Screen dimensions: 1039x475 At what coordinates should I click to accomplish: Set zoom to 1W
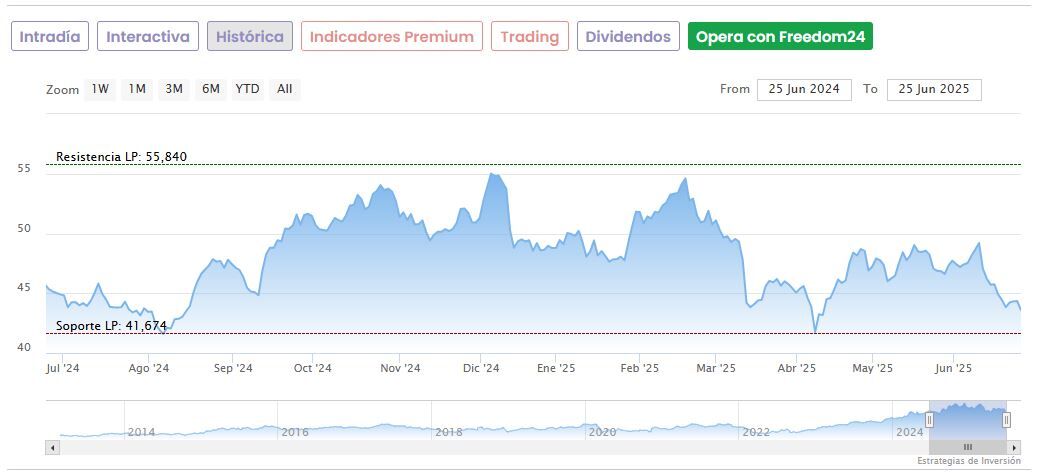[100, 89]
